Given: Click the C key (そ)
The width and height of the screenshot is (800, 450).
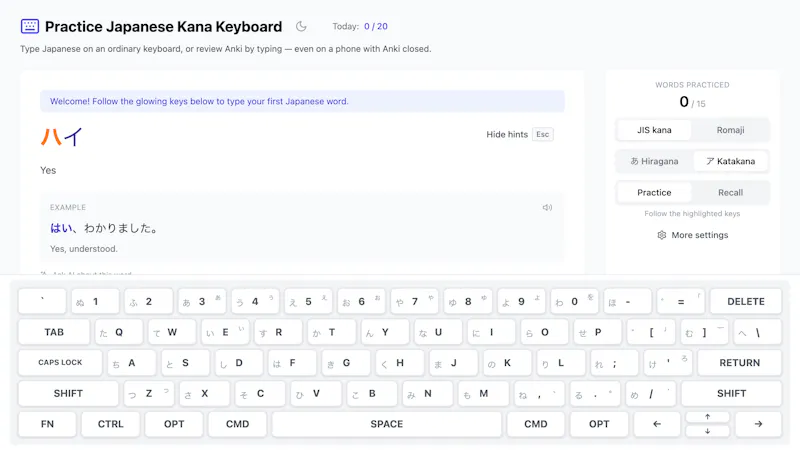Looking at the screenshot, I should [260, 393].
